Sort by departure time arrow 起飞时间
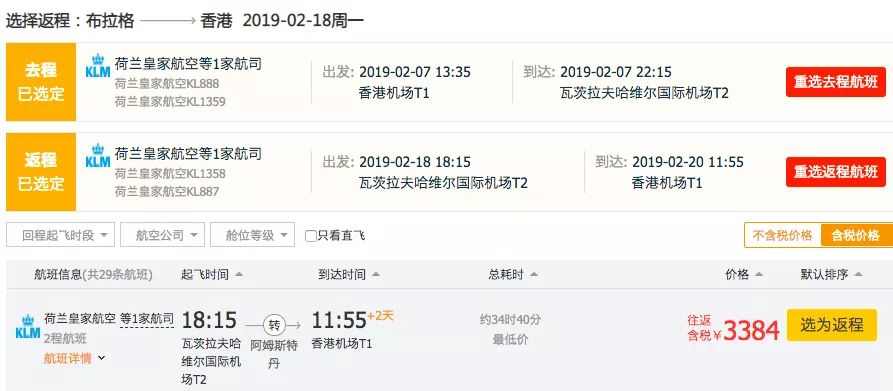 (x=239, y=275)
